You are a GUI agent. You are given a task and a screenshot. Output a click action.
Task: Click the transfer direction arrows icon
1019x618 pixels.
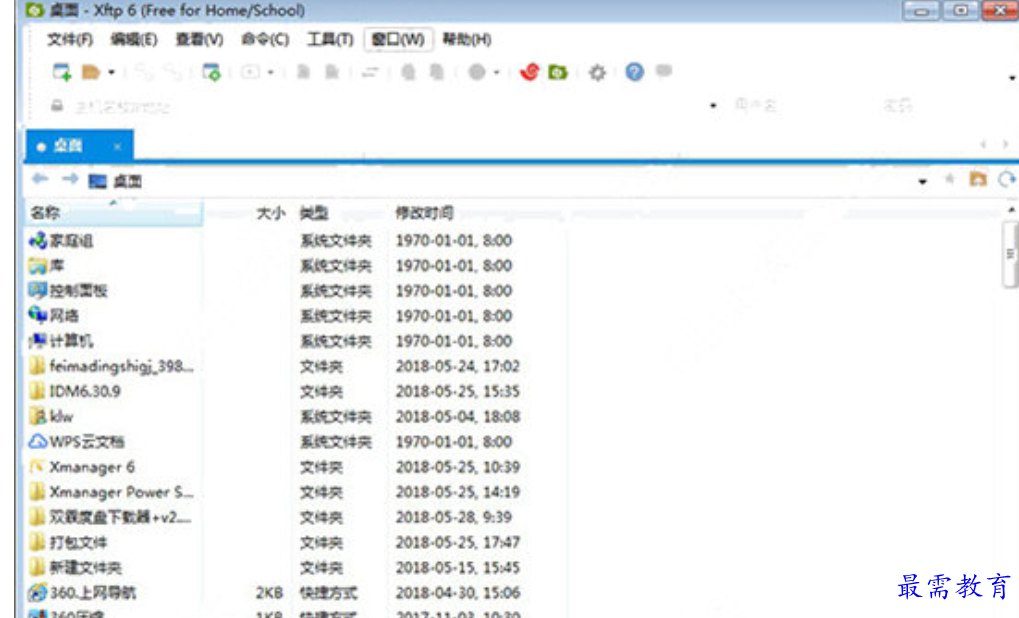tap(370, 72)
